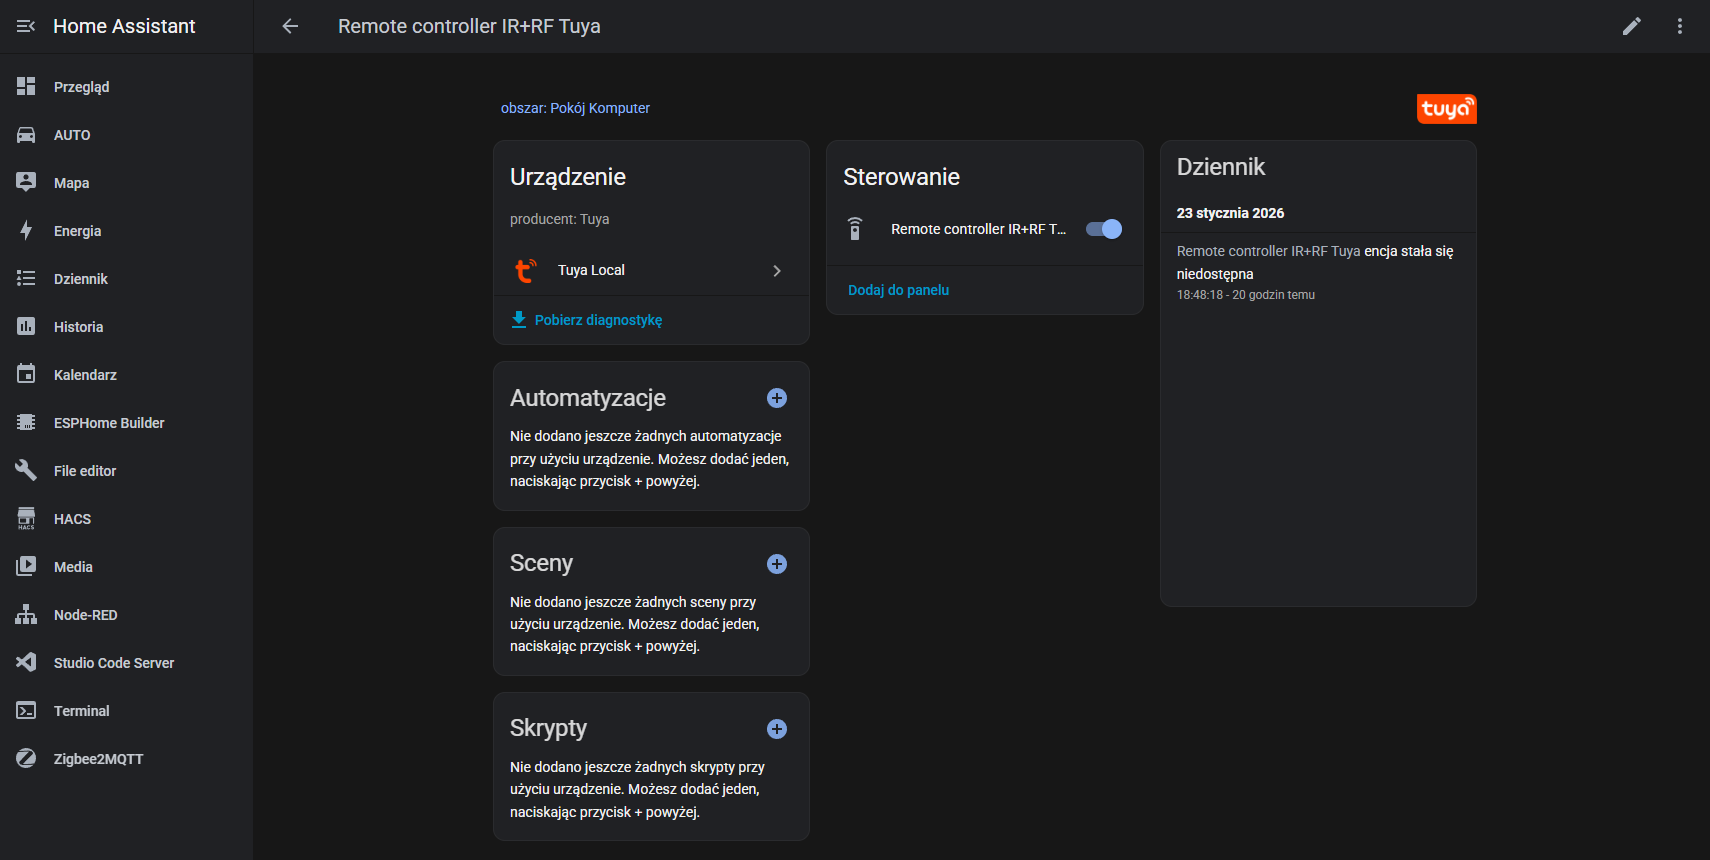Click Pobierz diagnostykę download link
The width and height of the screenshot is (1710, 860).
point(597,320)
